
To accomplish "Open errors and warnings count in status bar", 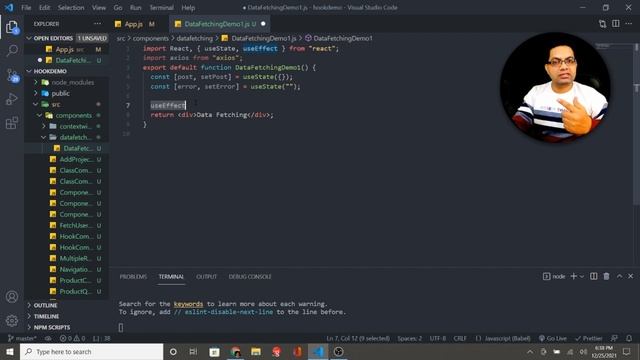I will point(72,338).
